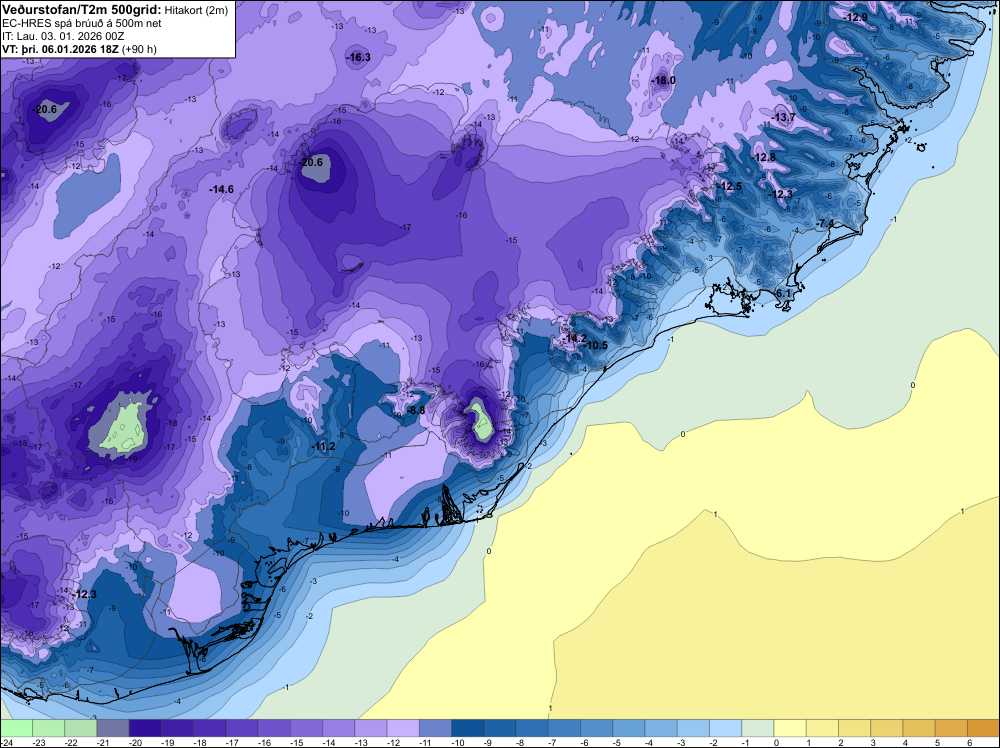
Task: Click the legend tick label '-24'
Action: tap(8, 743)
